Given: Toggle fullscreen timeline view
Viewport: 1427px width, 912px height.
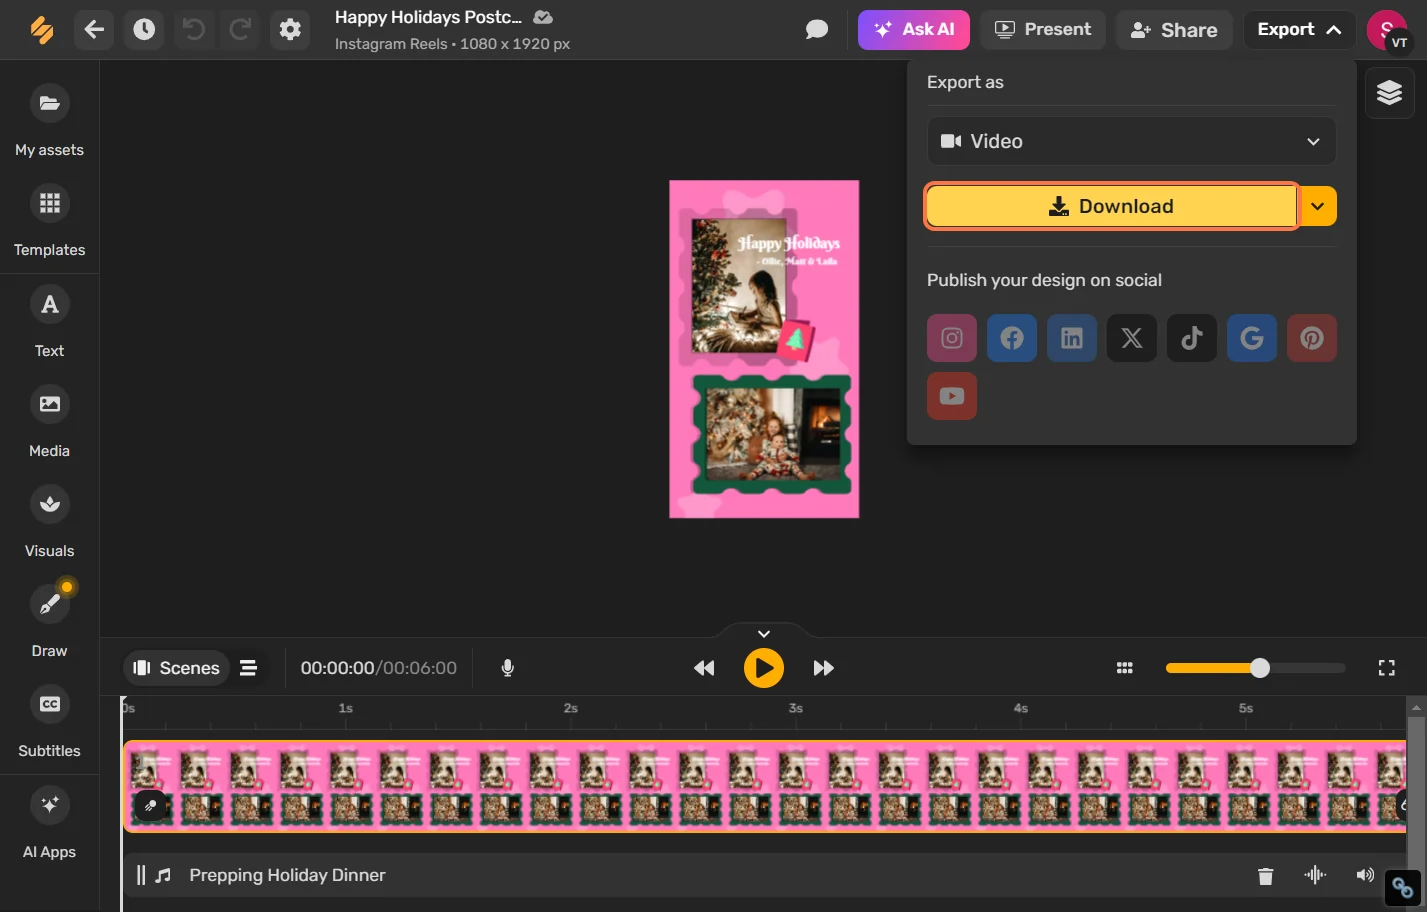Looking at the screenshot, I should (x=1386, y=667).
